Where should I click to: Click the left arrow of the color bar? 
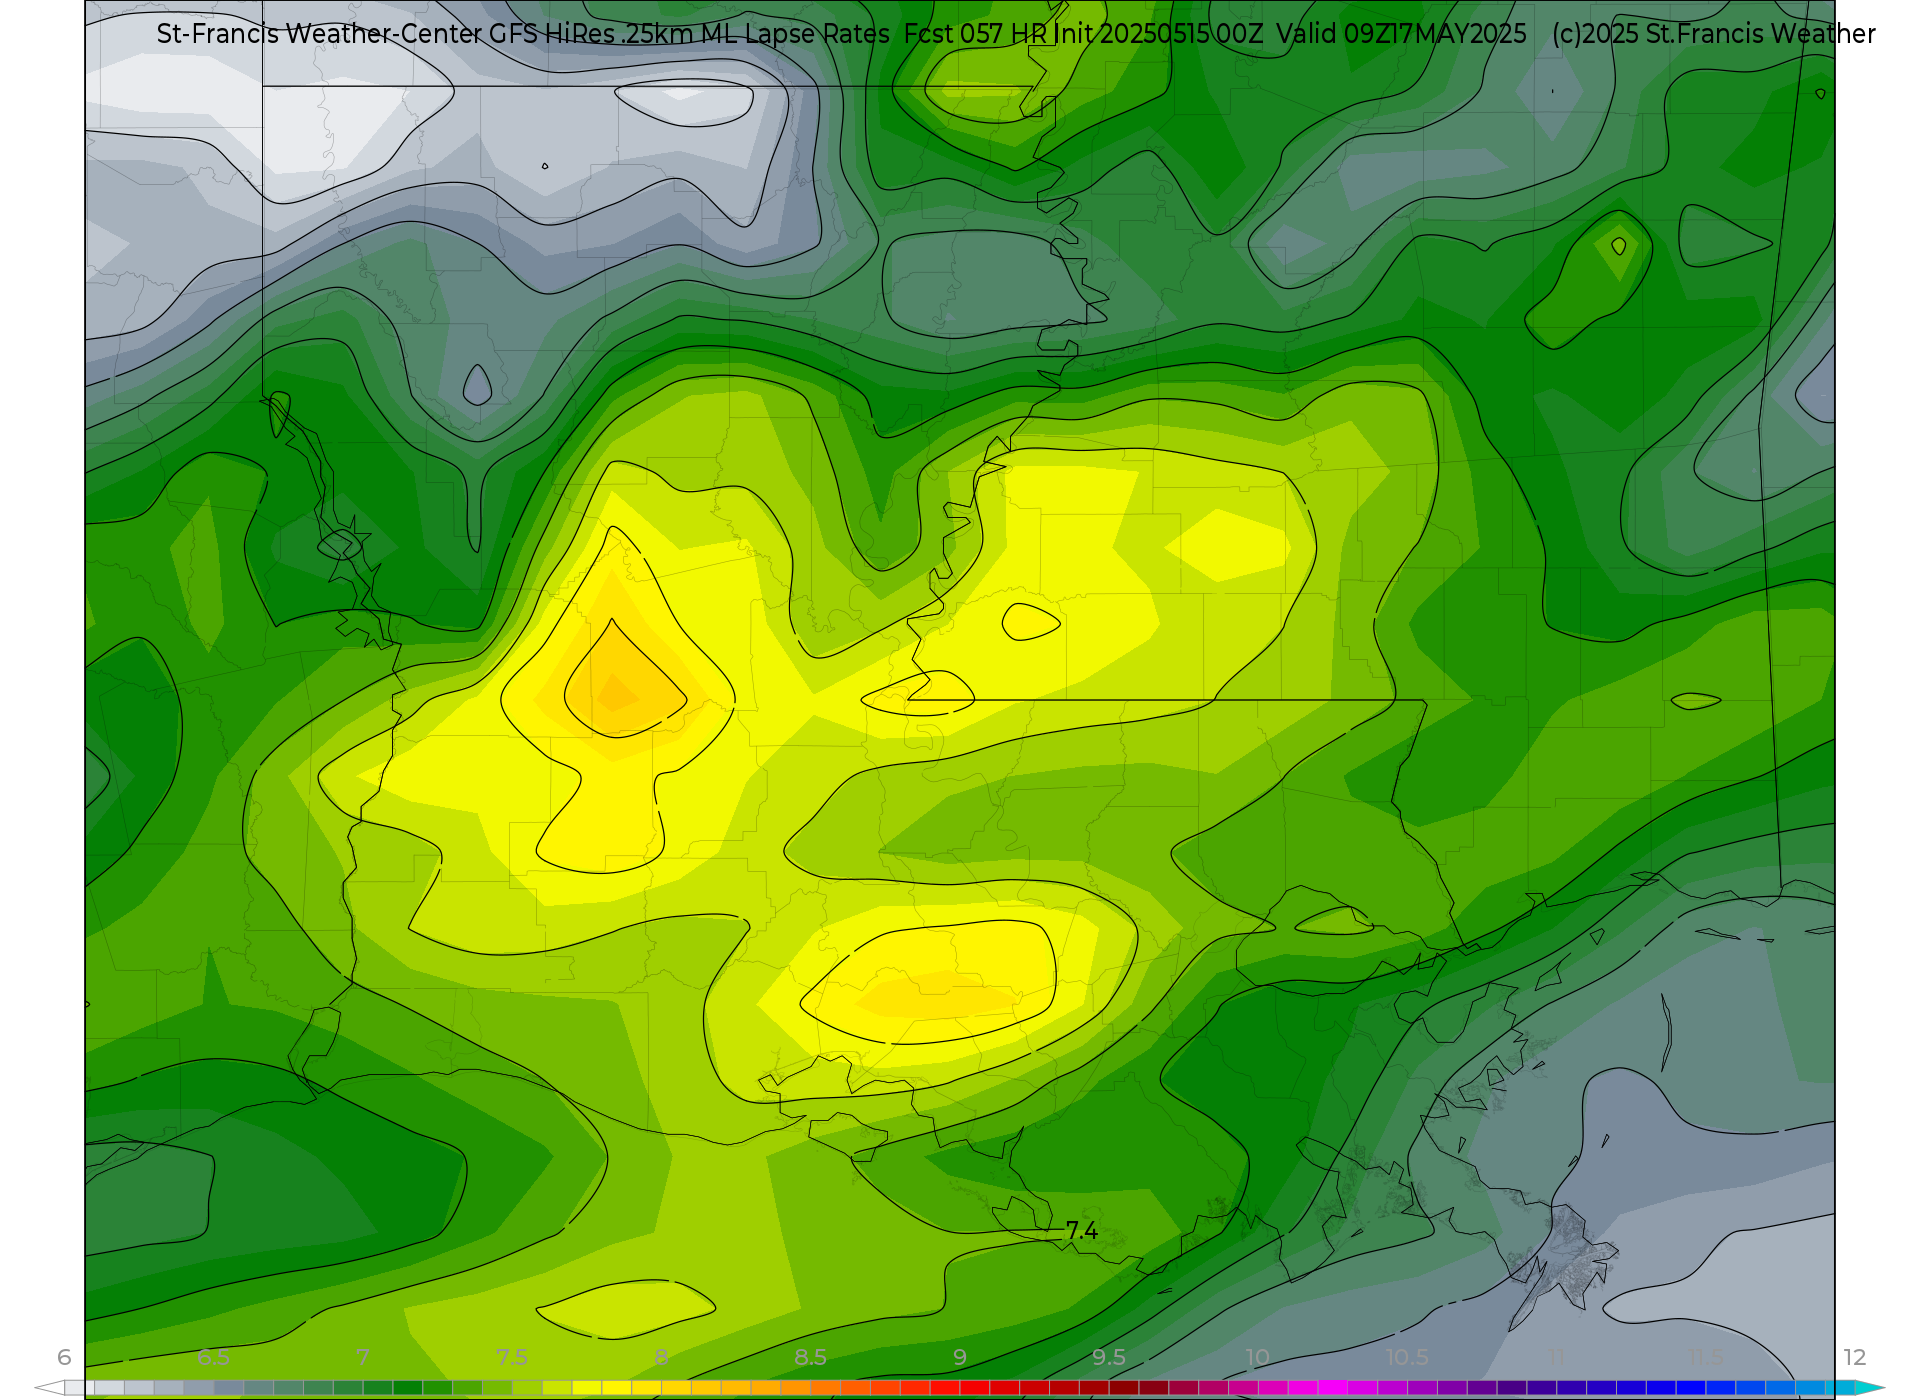49,1388
